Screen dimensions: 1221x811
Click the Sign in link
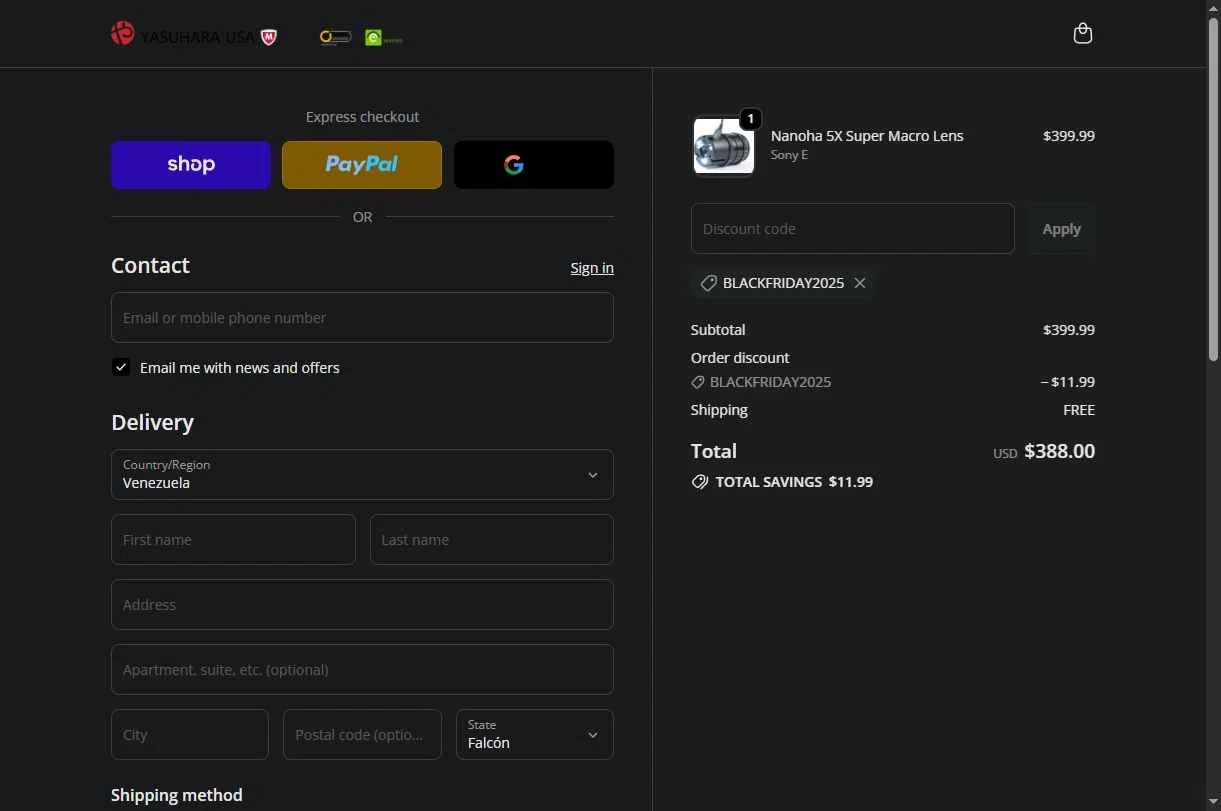(592, 268)
